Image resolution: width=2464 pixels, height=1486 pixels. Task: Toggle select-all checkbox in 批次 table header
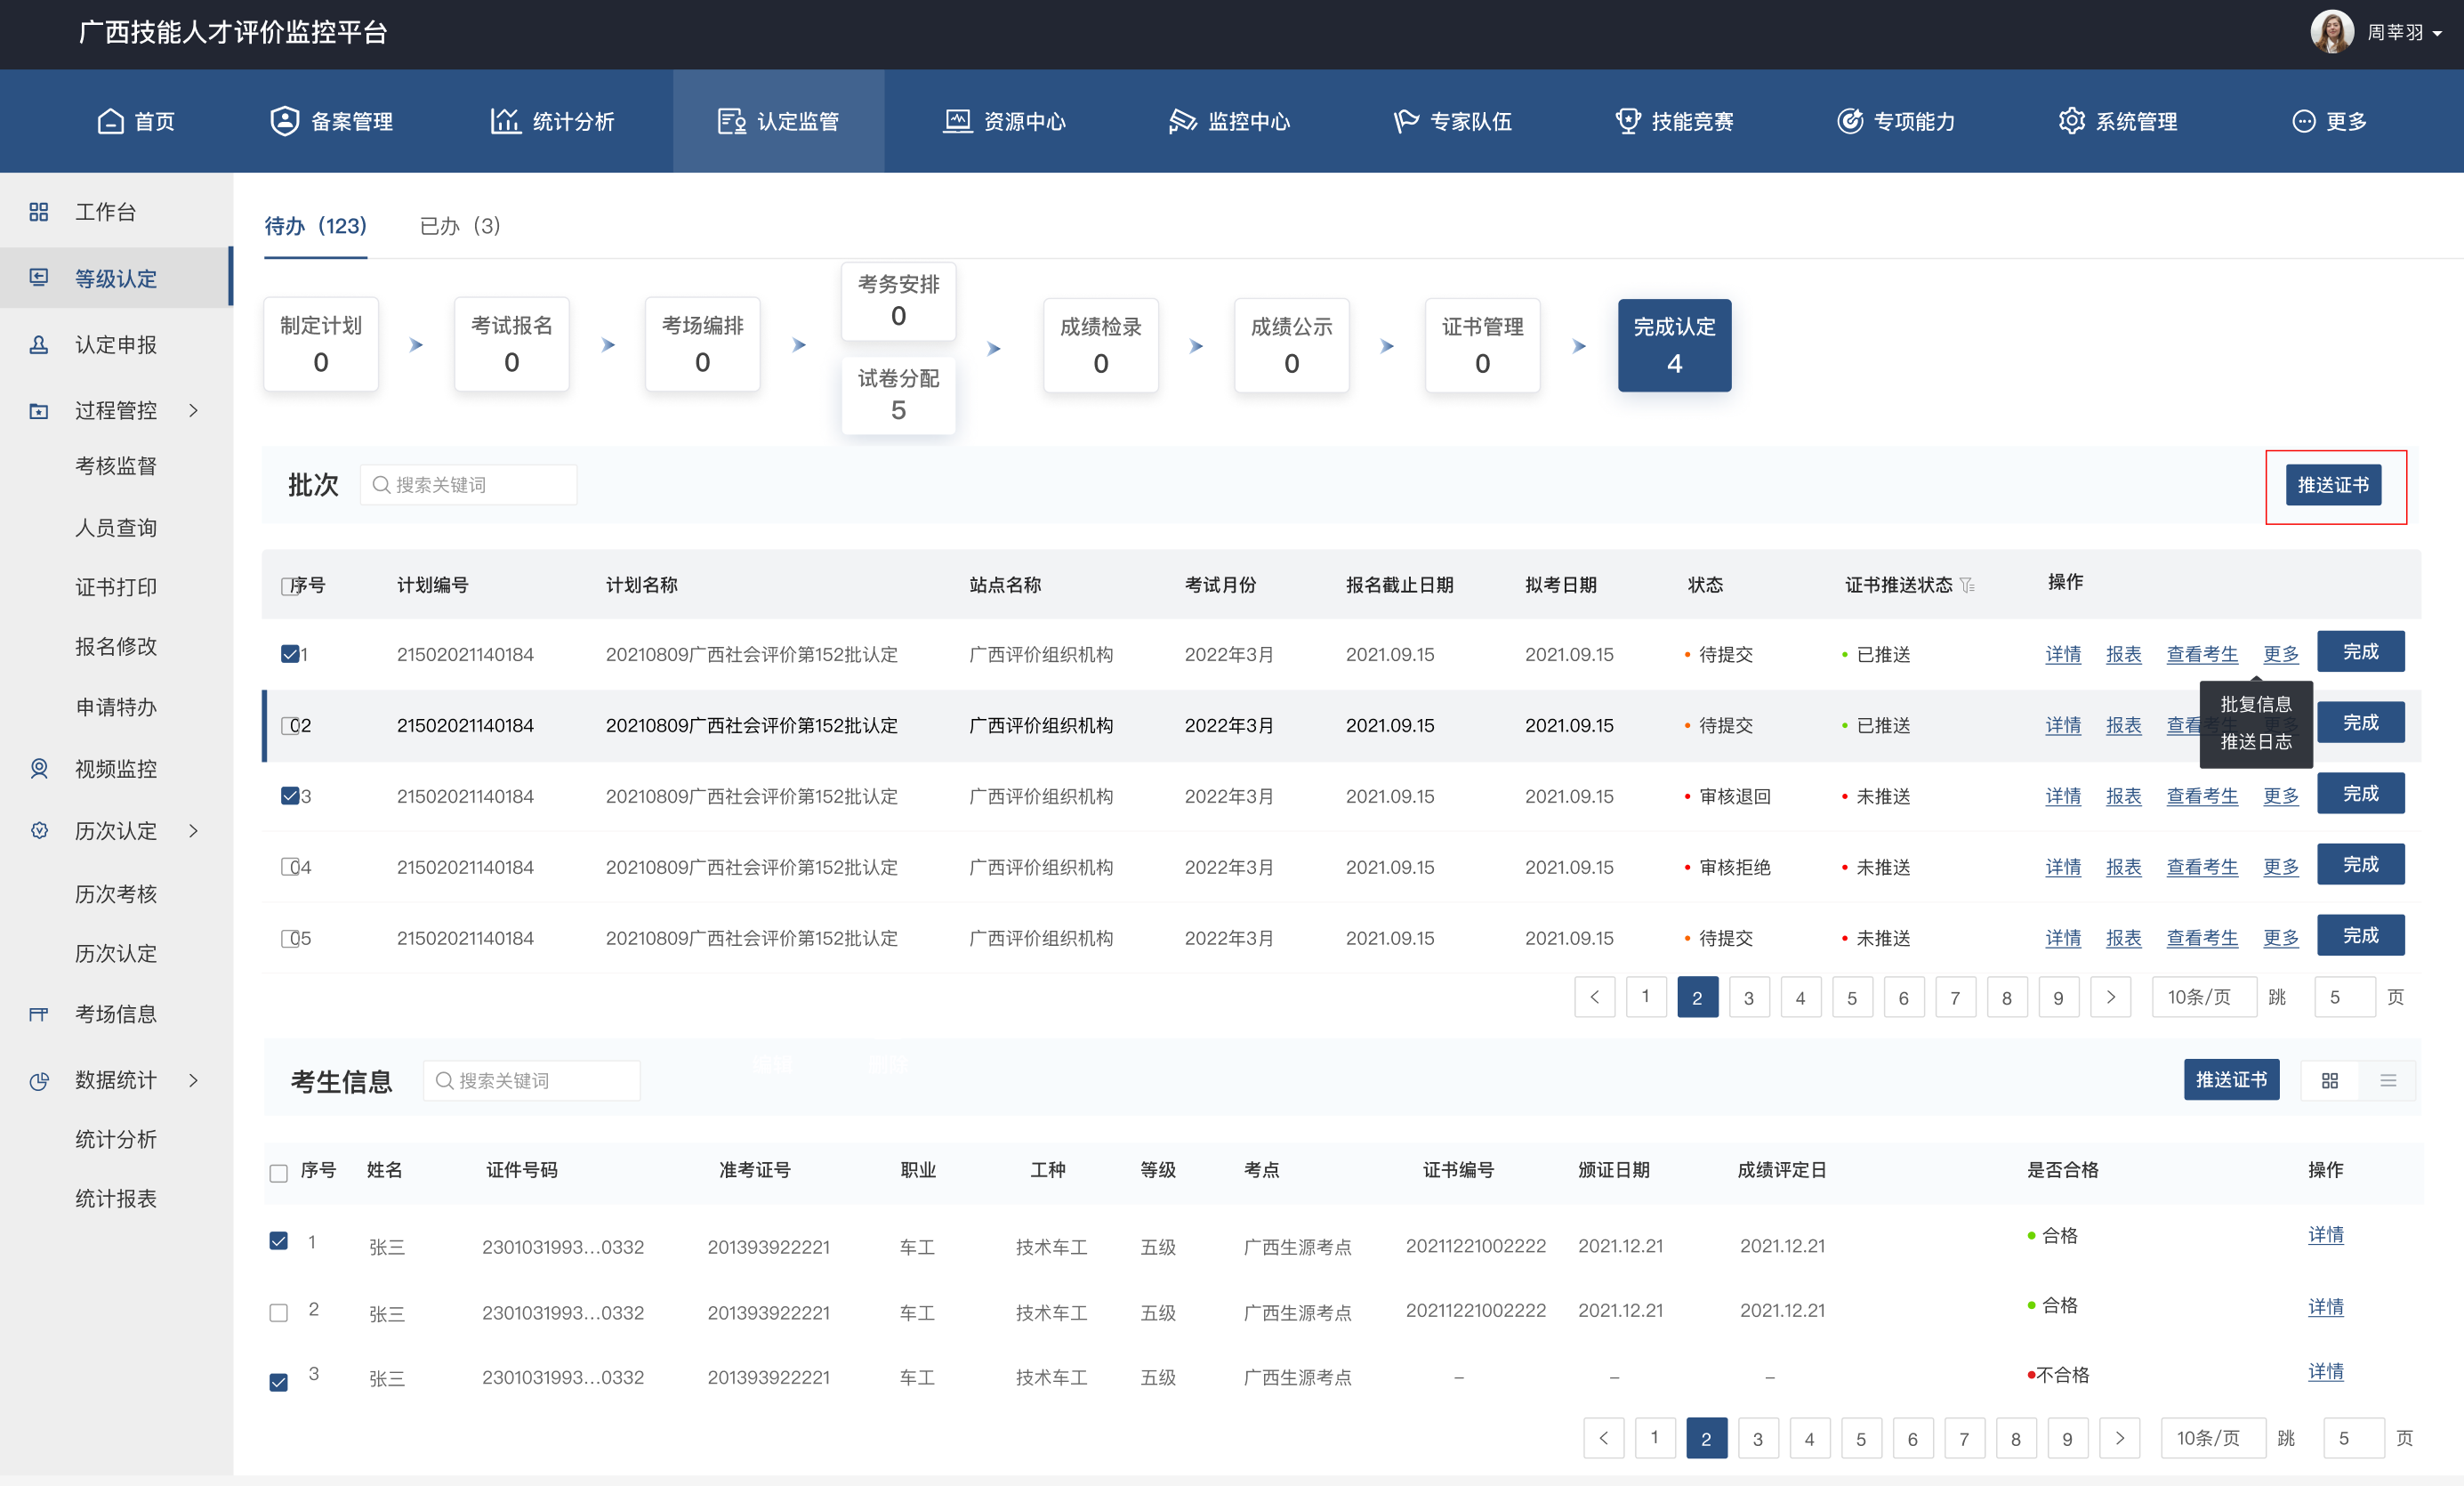(x=289, y=586)
